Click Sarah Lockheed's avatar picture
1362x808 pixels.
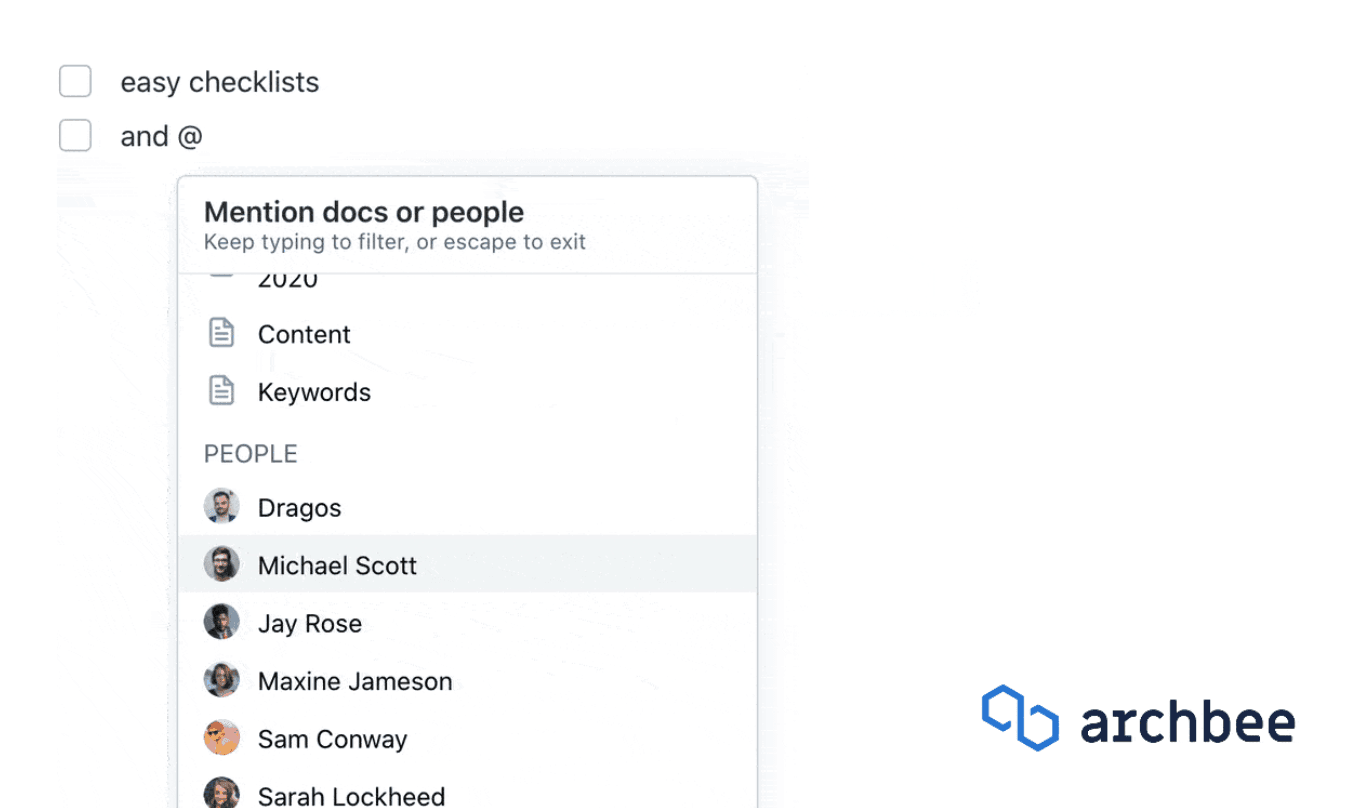click(x=221, y=794)
